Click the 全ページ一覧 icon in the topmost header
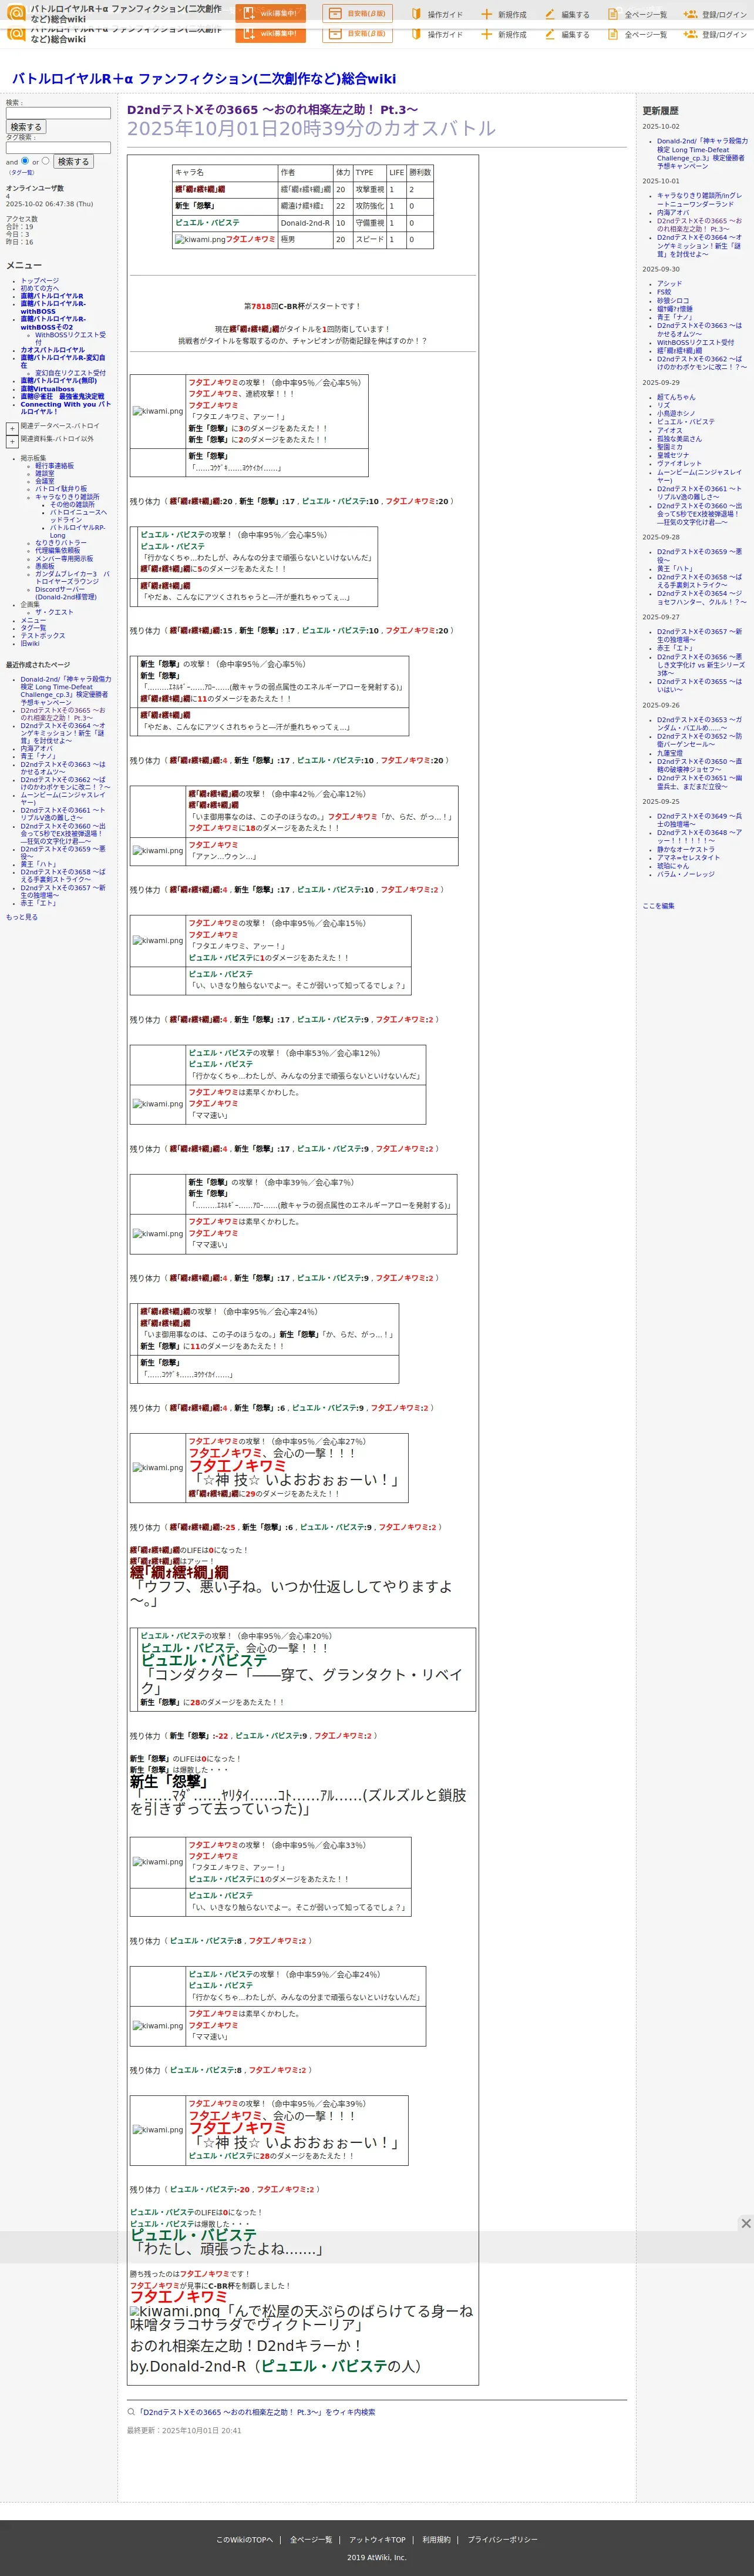The image size is (754, 2576). 614,14
